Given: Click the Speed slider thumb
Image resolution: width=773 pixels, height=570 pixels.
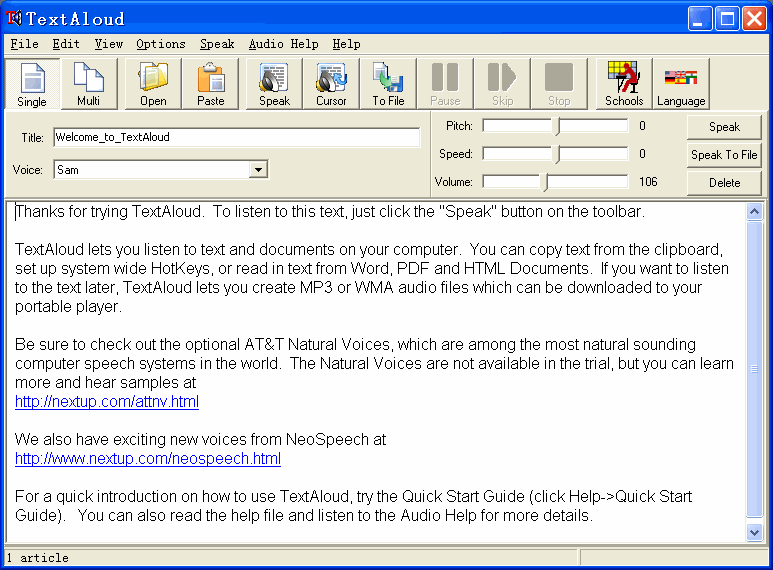Looking at the screenshot, I should (558, 154).
